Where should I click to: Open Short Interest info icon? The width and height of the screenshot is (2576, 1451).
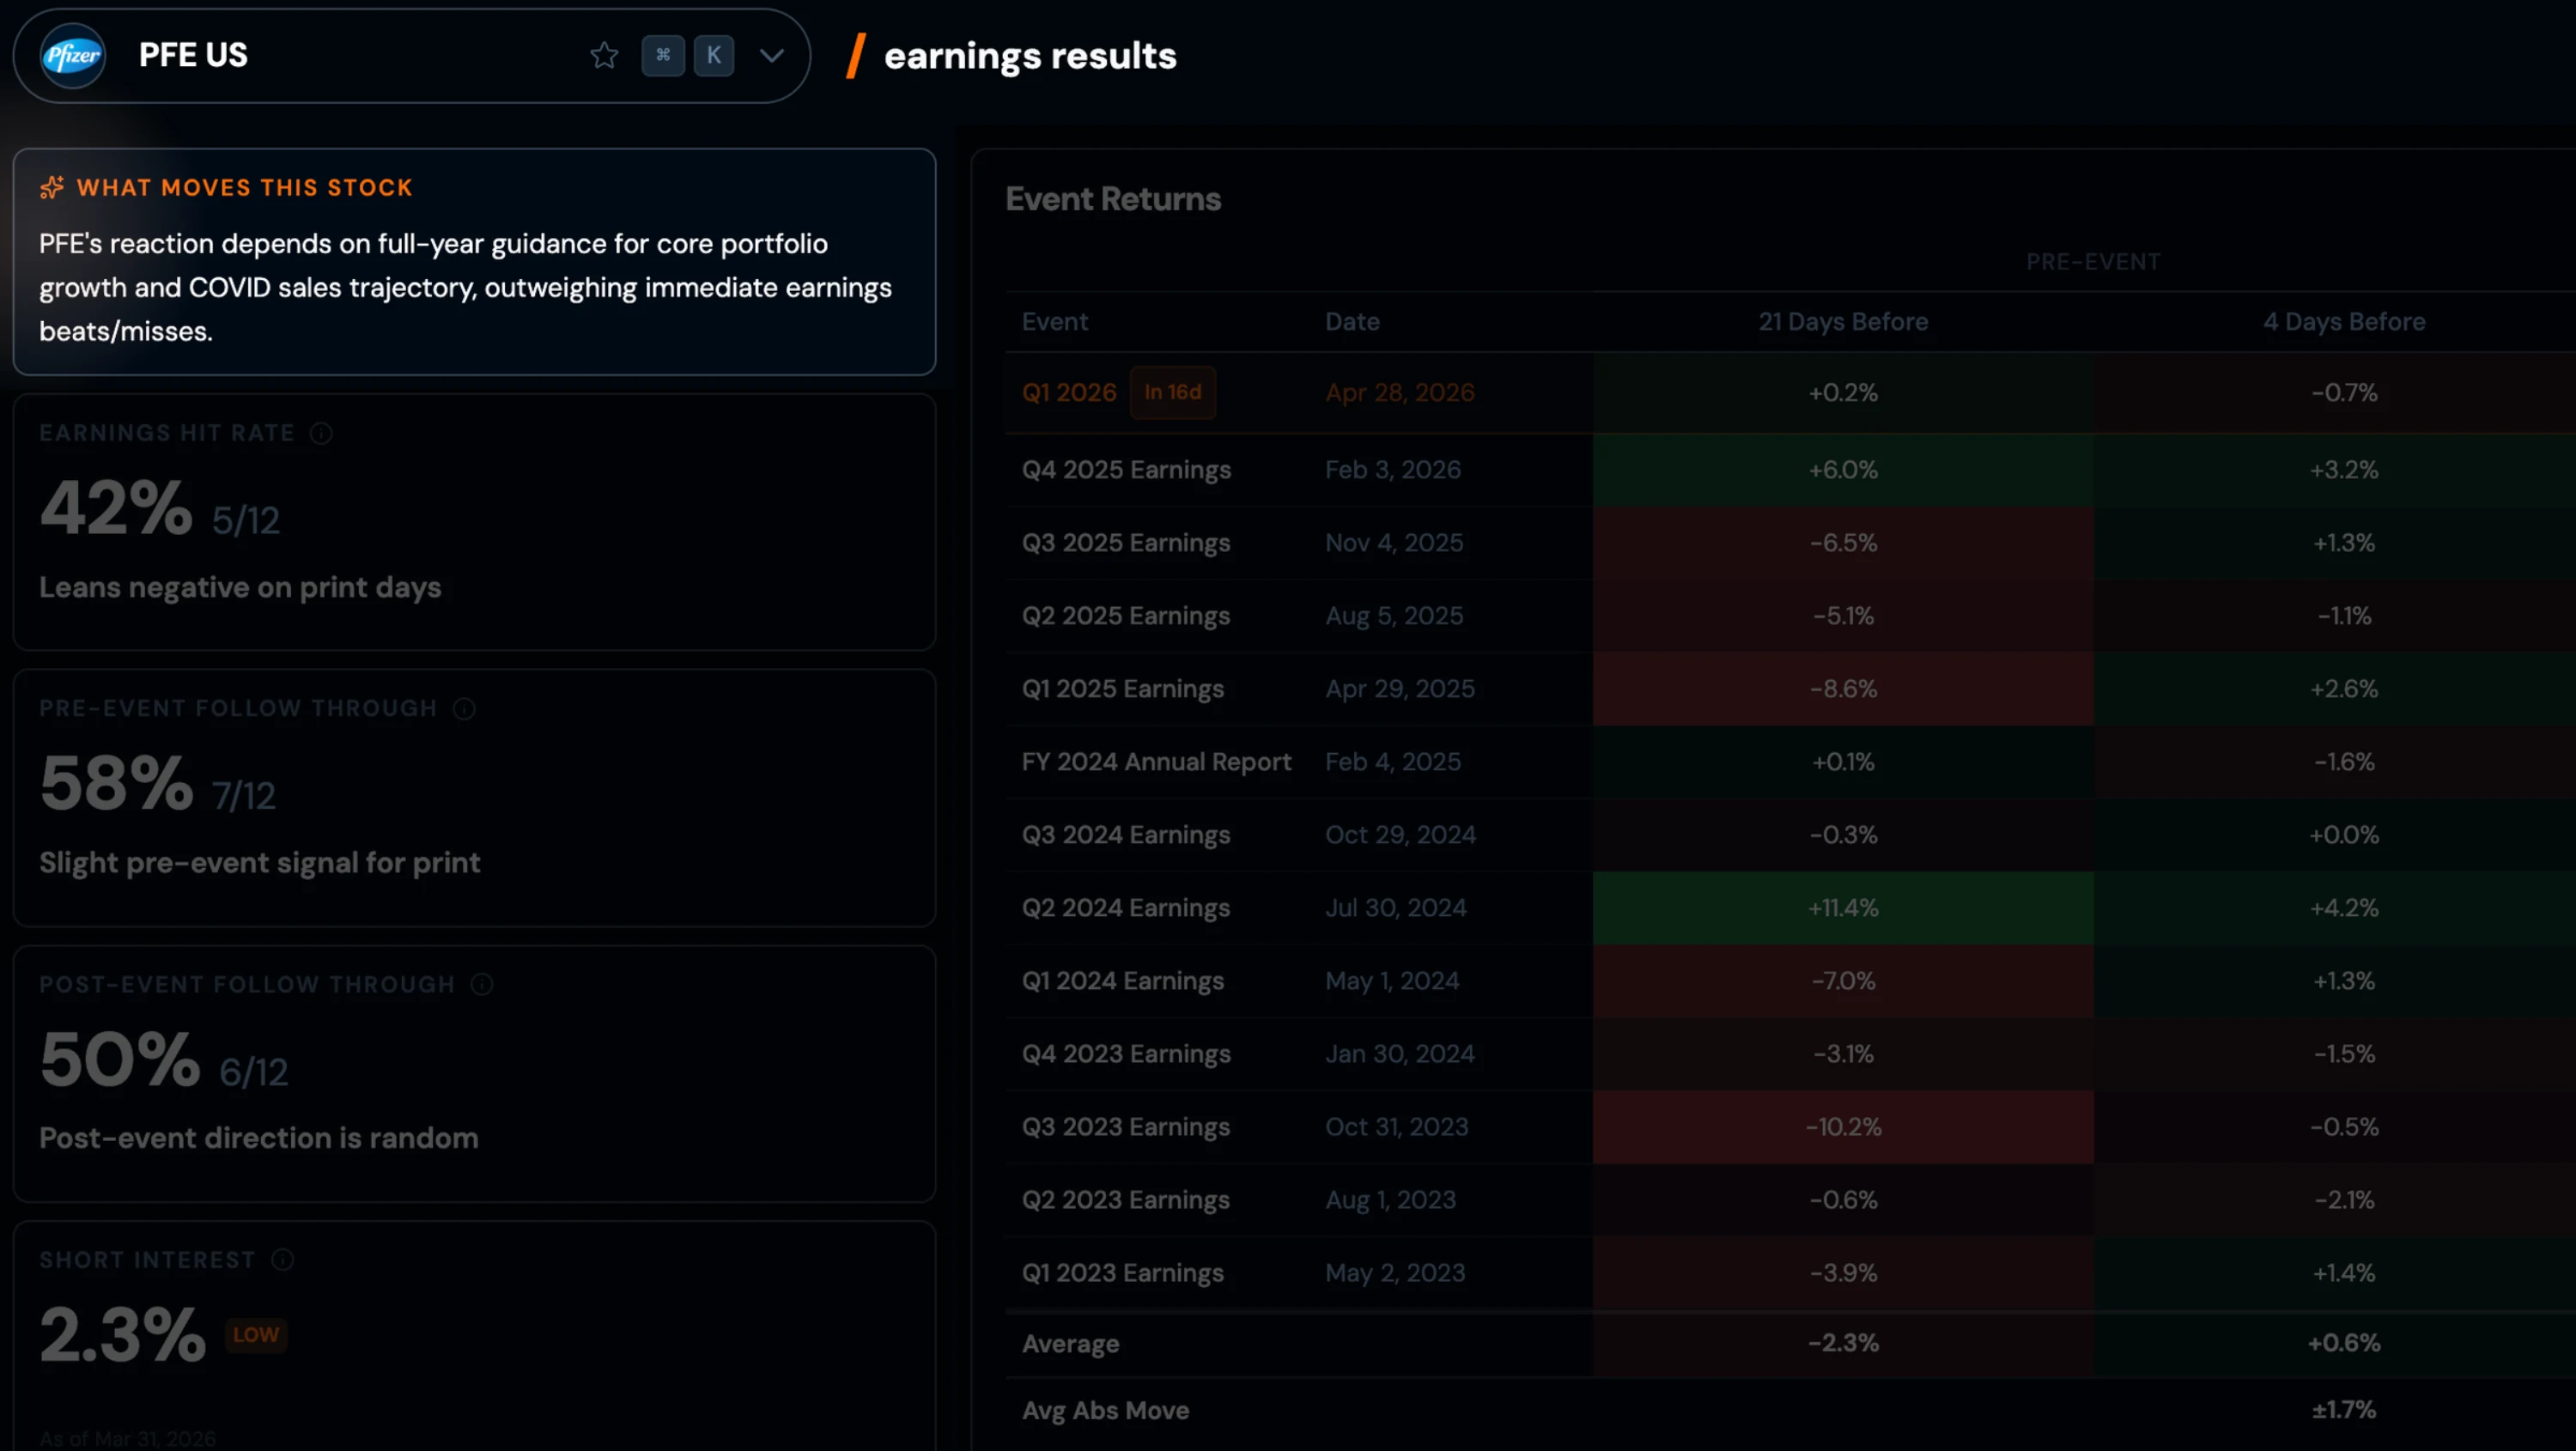point(283,1260)
